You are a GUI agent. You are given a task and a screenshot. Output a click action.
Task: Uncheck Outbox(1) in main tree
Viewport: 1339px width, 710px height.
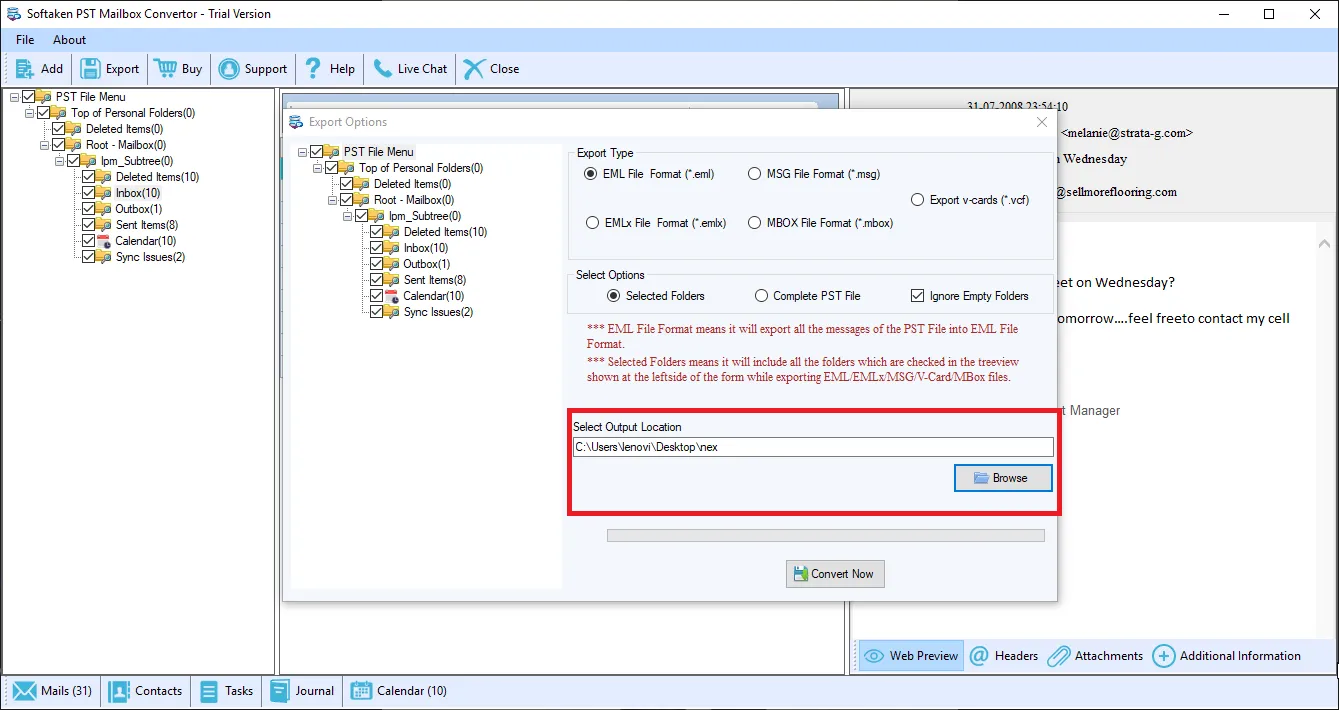(x=88, y=209)
